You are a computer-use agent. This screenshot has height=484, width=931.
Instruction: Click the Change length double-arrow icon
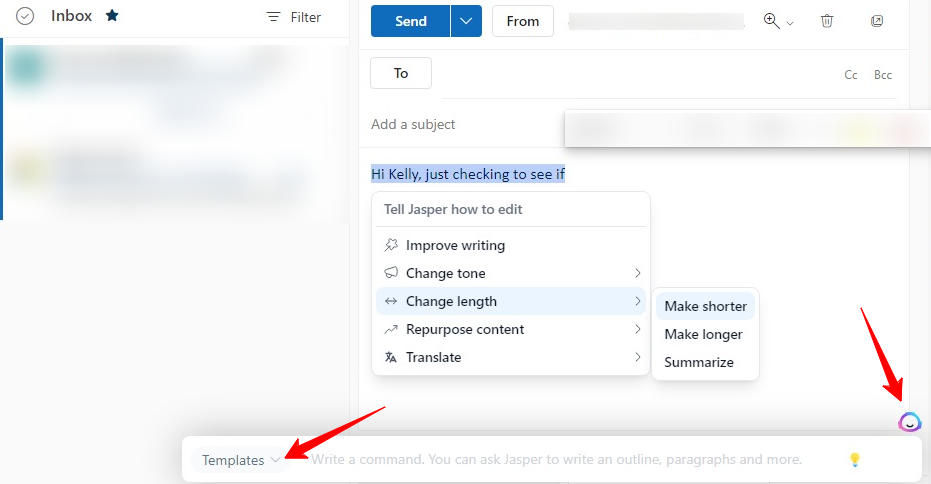(391, 301)
